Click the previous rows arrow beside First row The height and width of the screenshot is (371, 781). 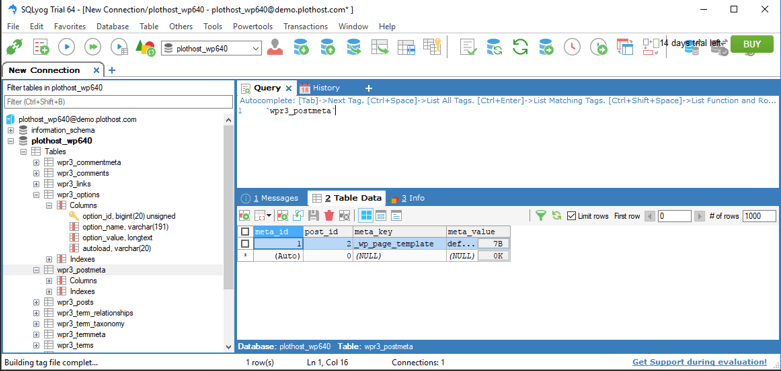650,216
